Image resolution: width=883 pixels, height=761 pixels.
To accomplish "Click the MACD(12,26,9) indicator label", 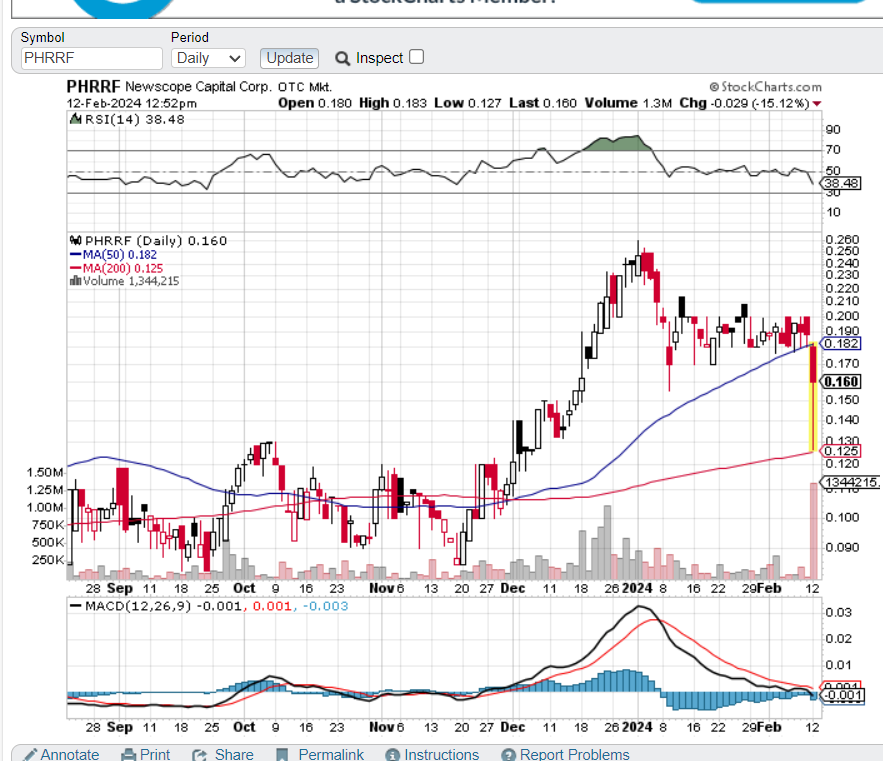I will 138,606.
